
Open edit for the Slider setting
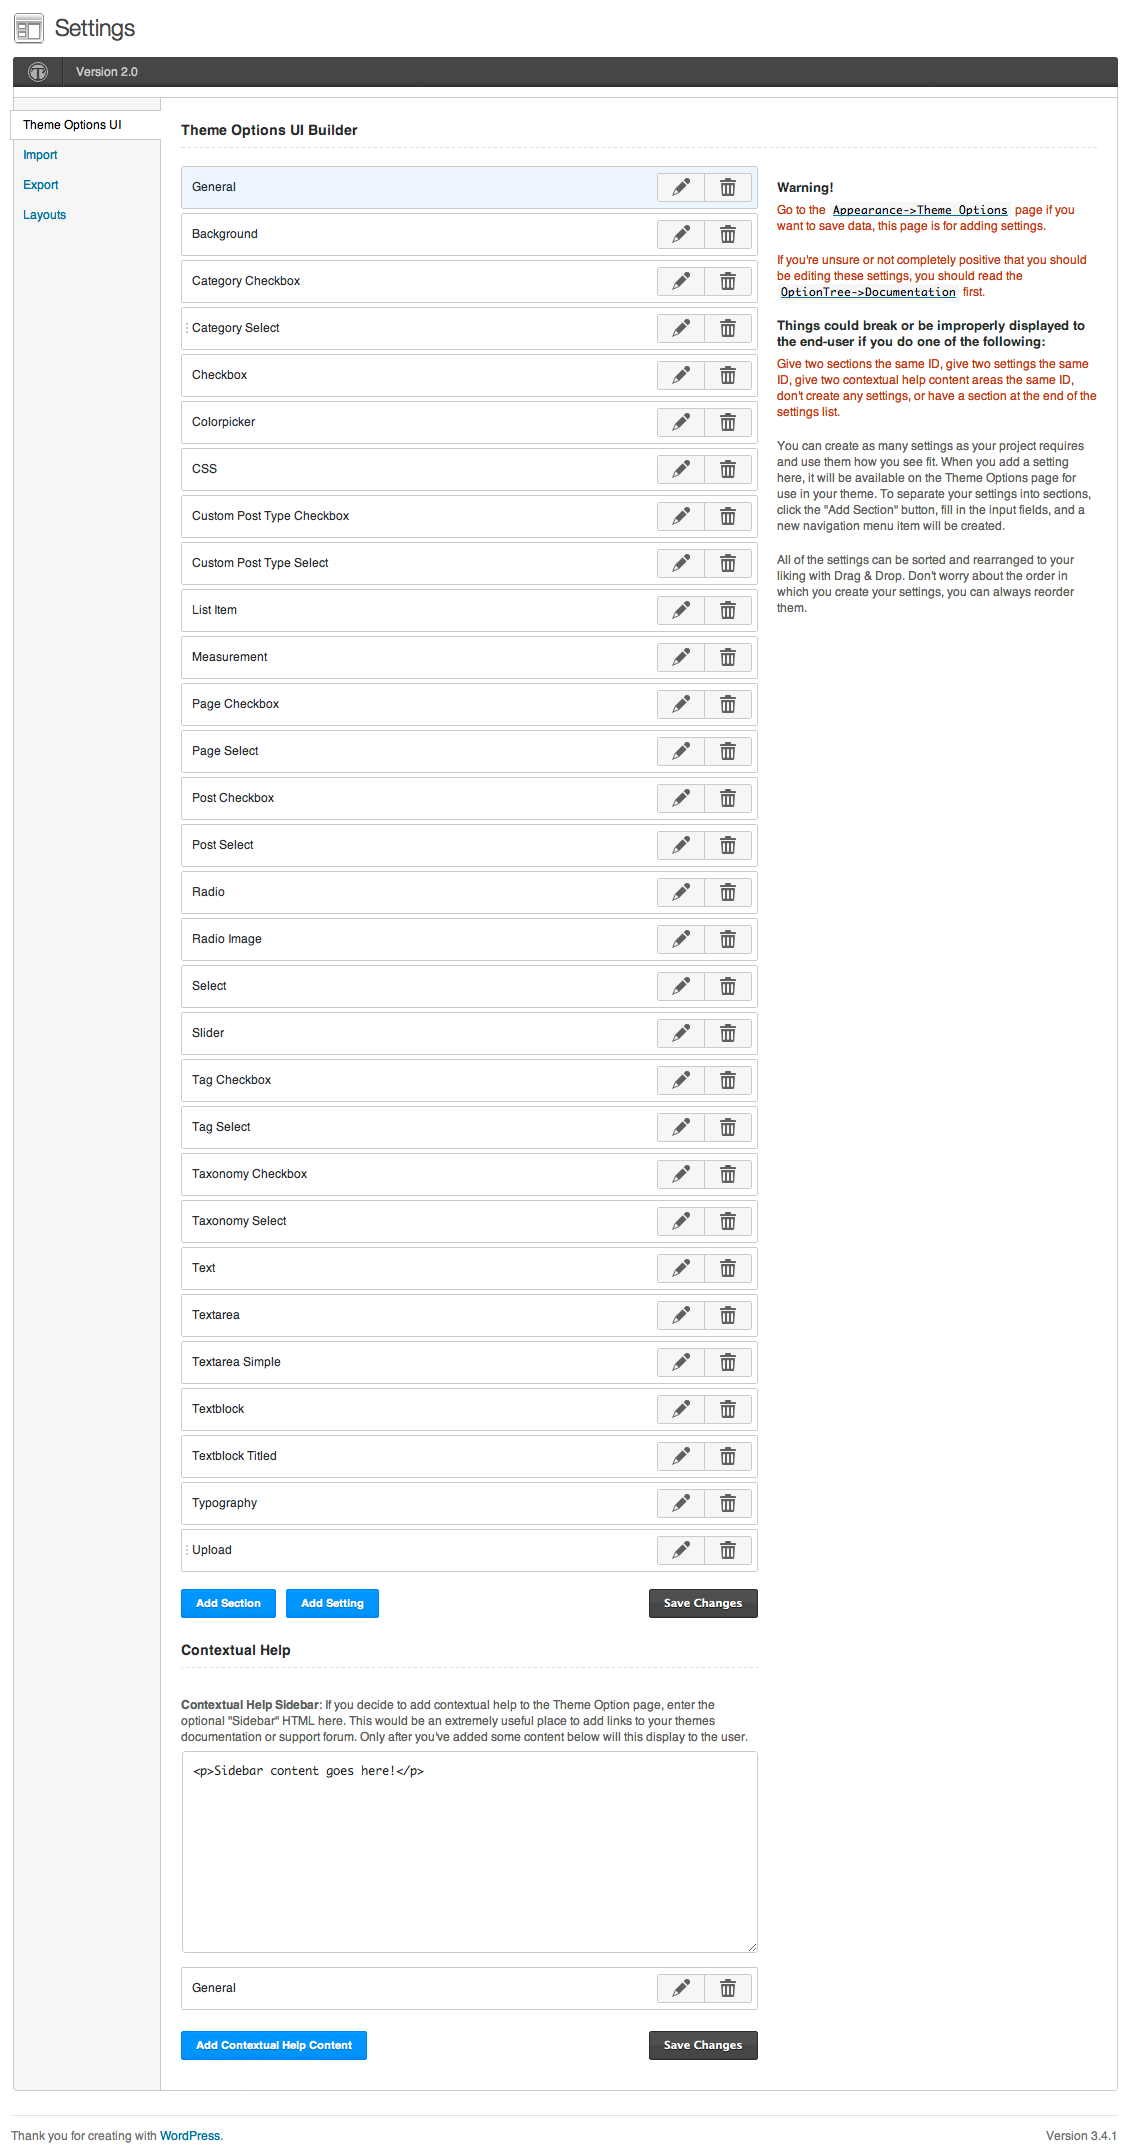(x=681, y=1033)
